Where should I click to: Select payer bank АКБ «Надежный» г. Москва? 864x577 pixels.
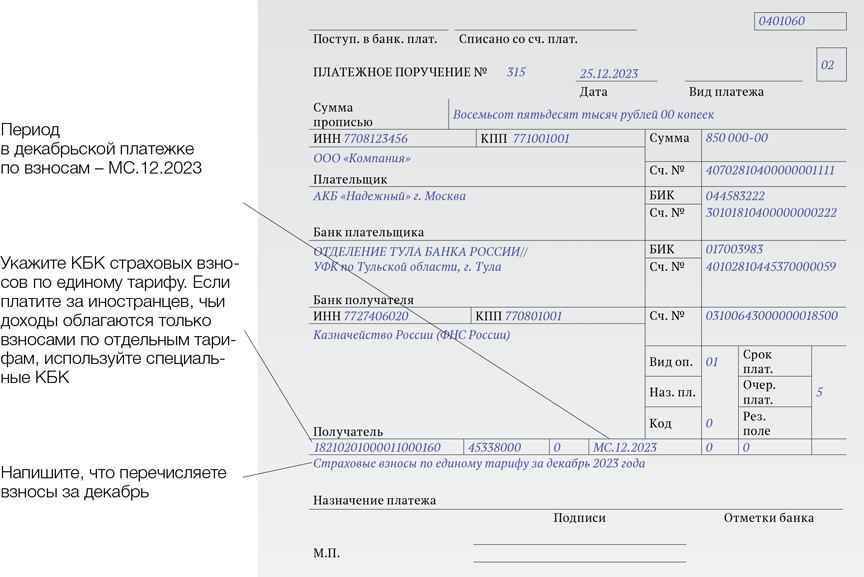[x=389, y=197]
